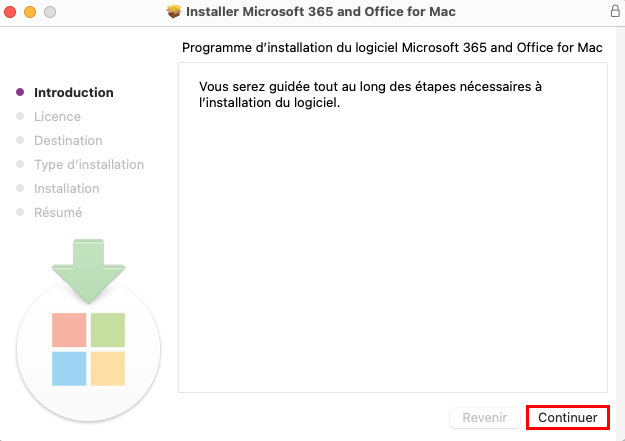625x441 pixels.
Task: Select the Résumé step in sidebar
Action: pyautogui.click(x=58, y=212)
